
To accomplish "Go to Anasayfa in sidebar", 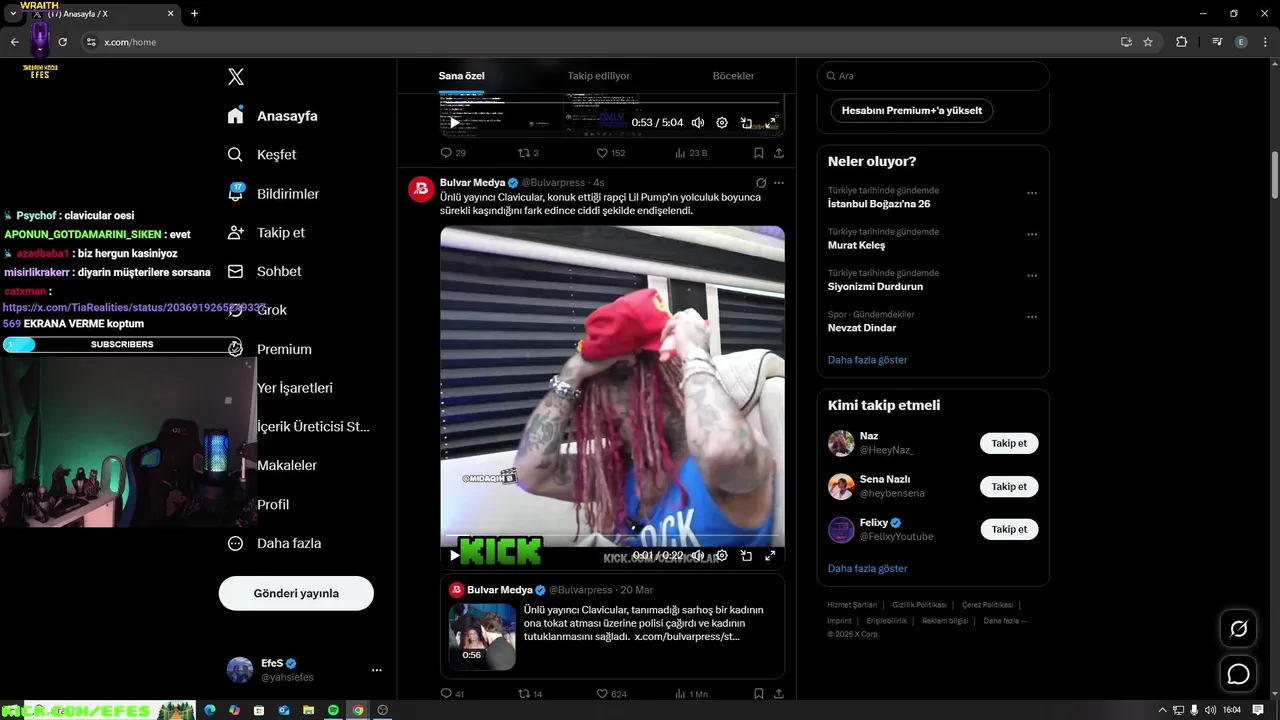I will click(x=272, y=116).
